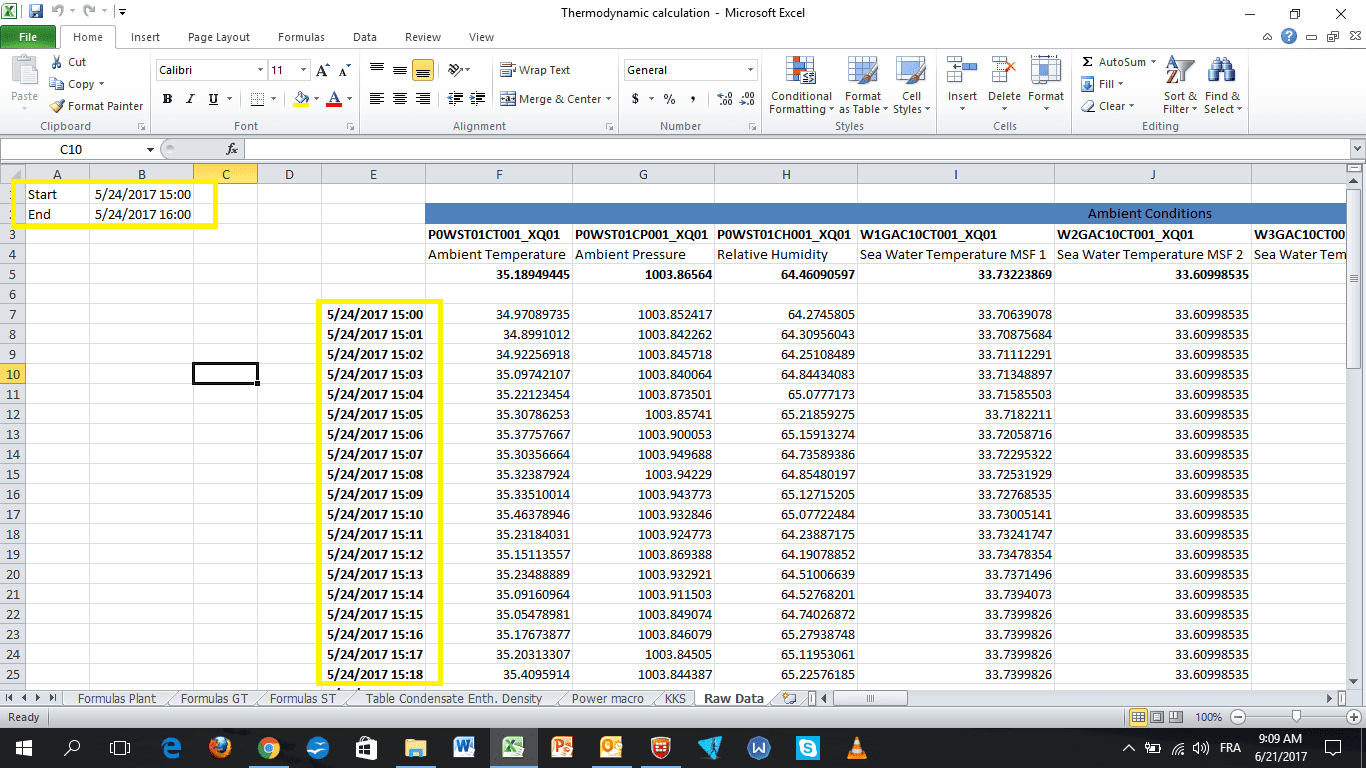Viewport: 1366px width, 768px height.
Task: Open the Formulas GT sheet tab
Action: coord(214,699)
